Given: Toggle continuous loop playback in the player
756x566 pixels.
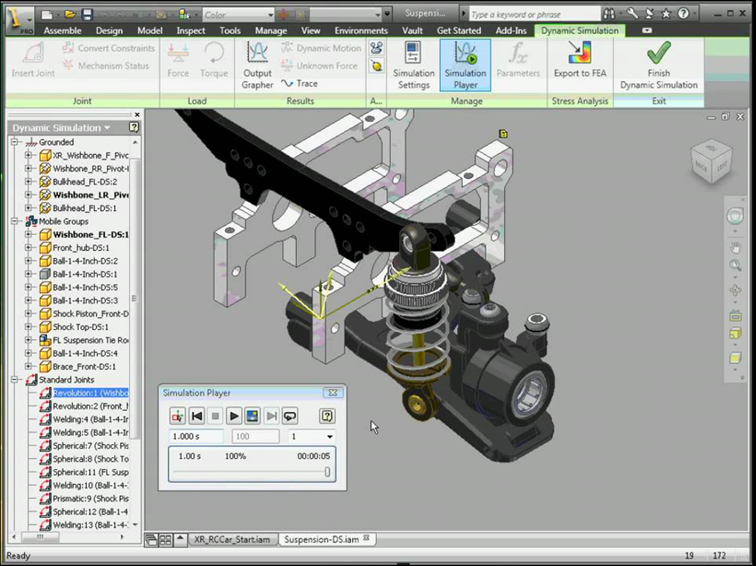Looking at the screenshot, I should tap(289, 416).
